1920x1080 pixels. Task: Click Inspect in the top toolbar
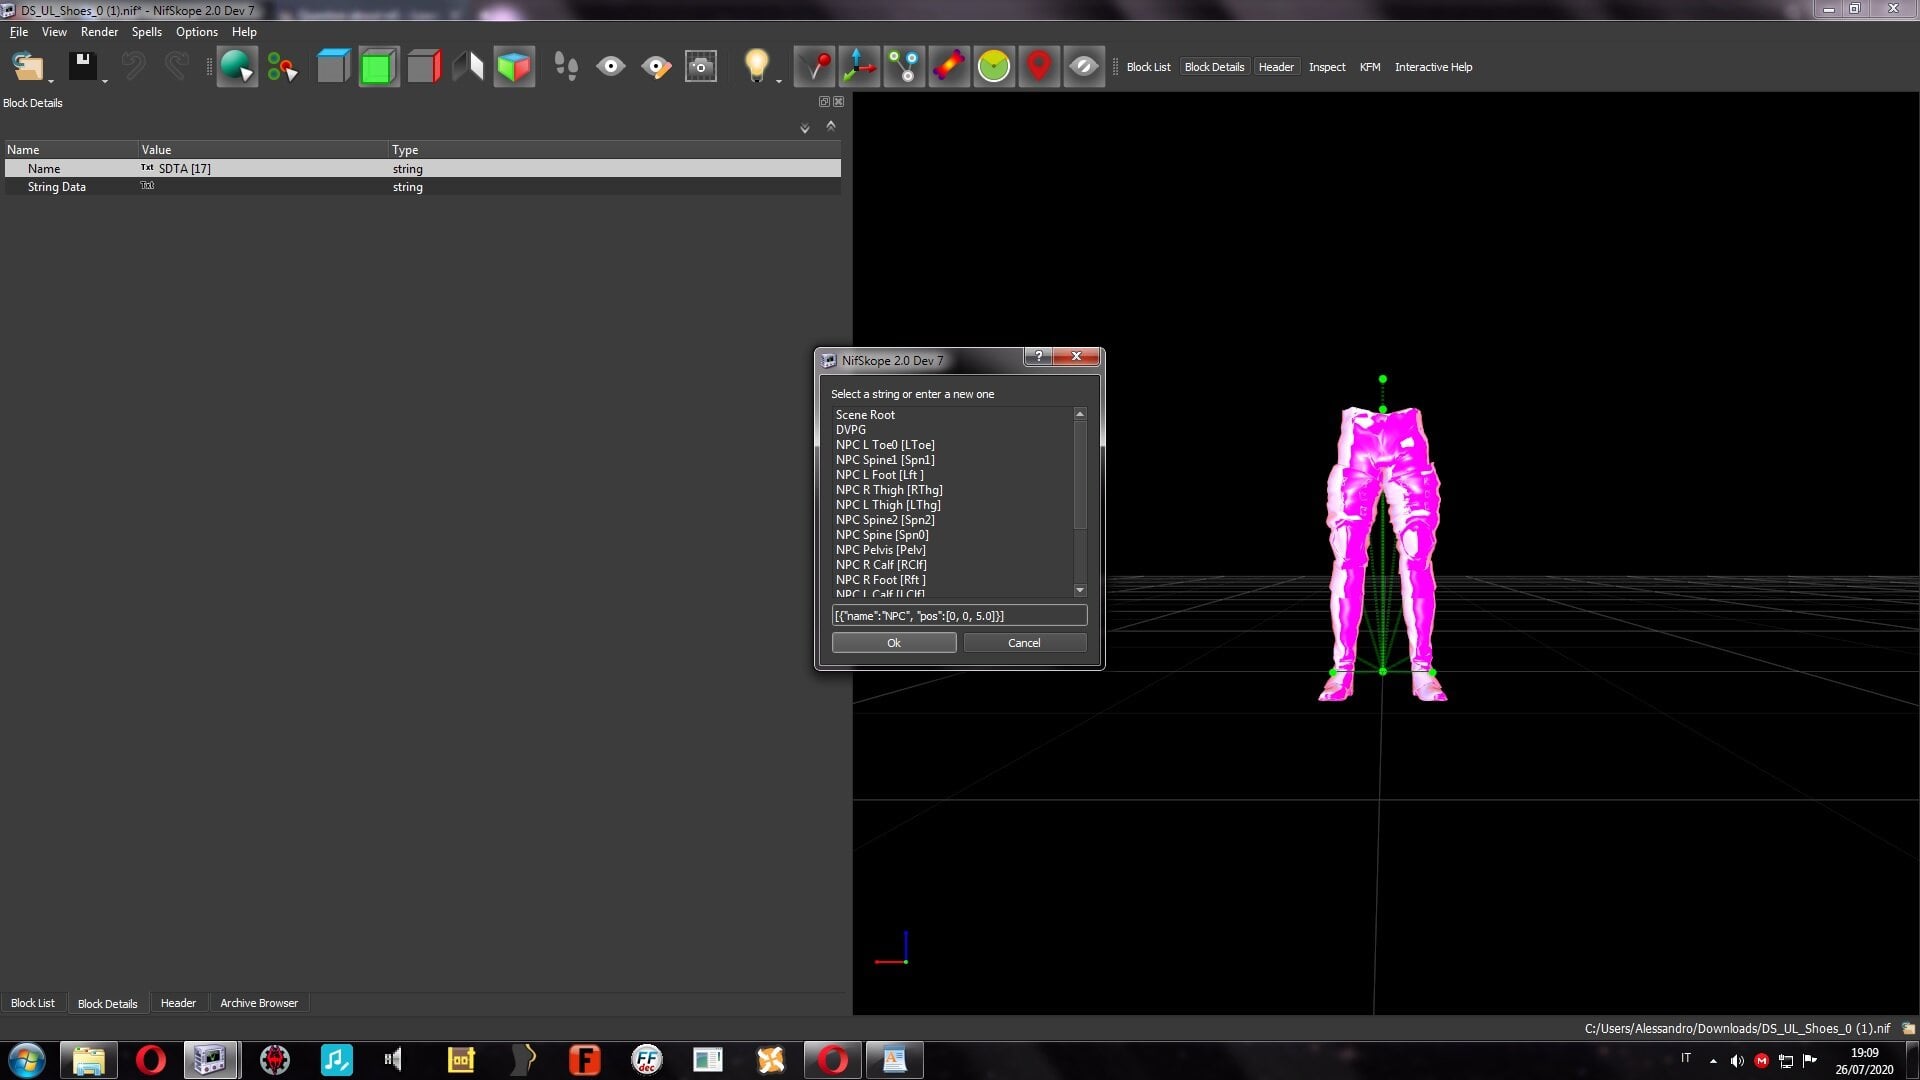(1327, 67)
